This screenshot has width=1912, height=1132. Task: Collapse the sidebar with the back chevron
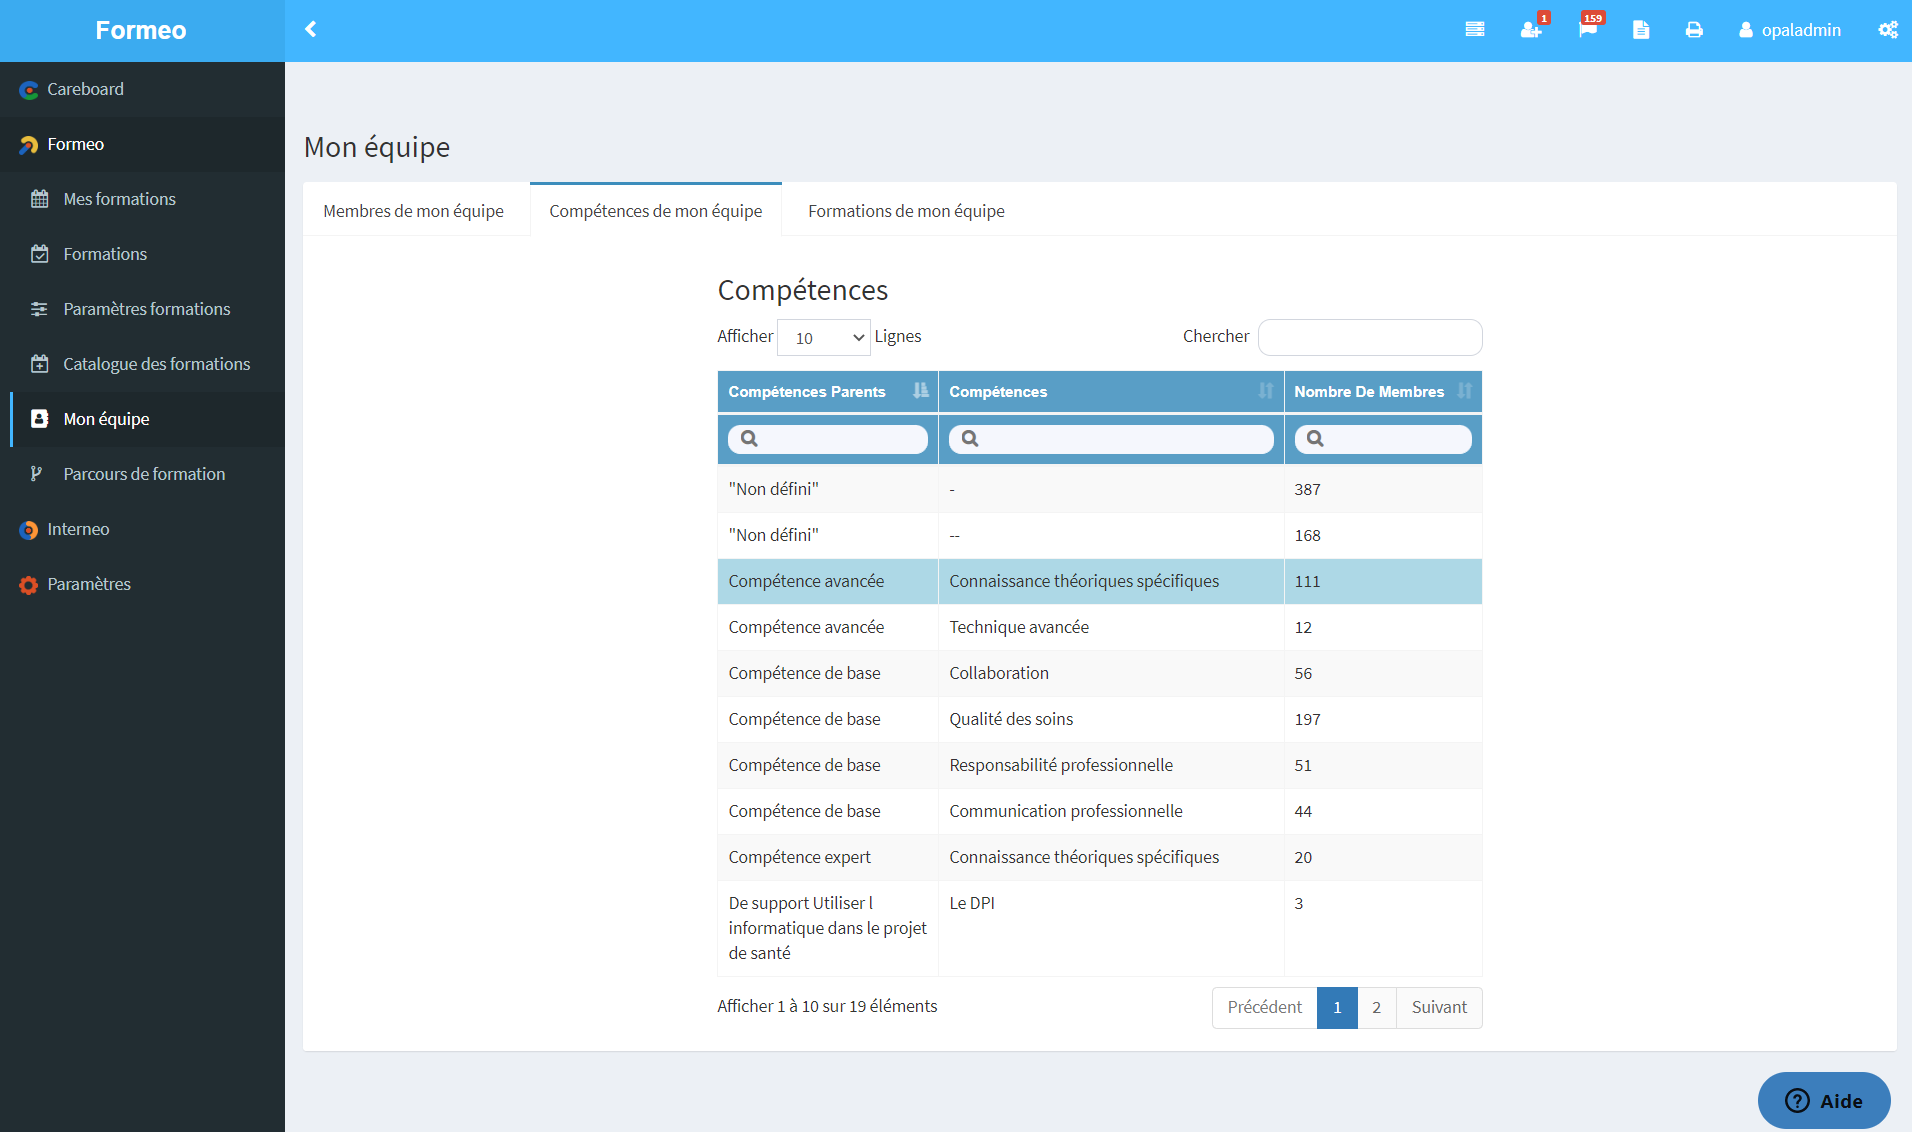coord(311,29)
